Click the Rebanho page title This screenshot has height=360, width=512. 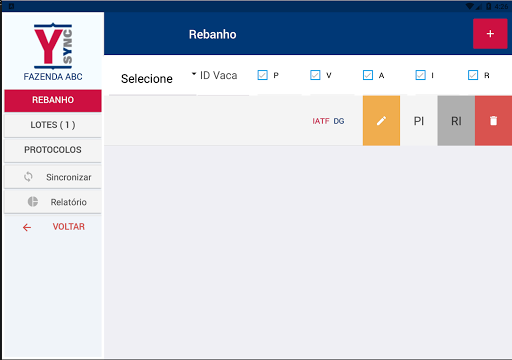click(x=213, y=34)
